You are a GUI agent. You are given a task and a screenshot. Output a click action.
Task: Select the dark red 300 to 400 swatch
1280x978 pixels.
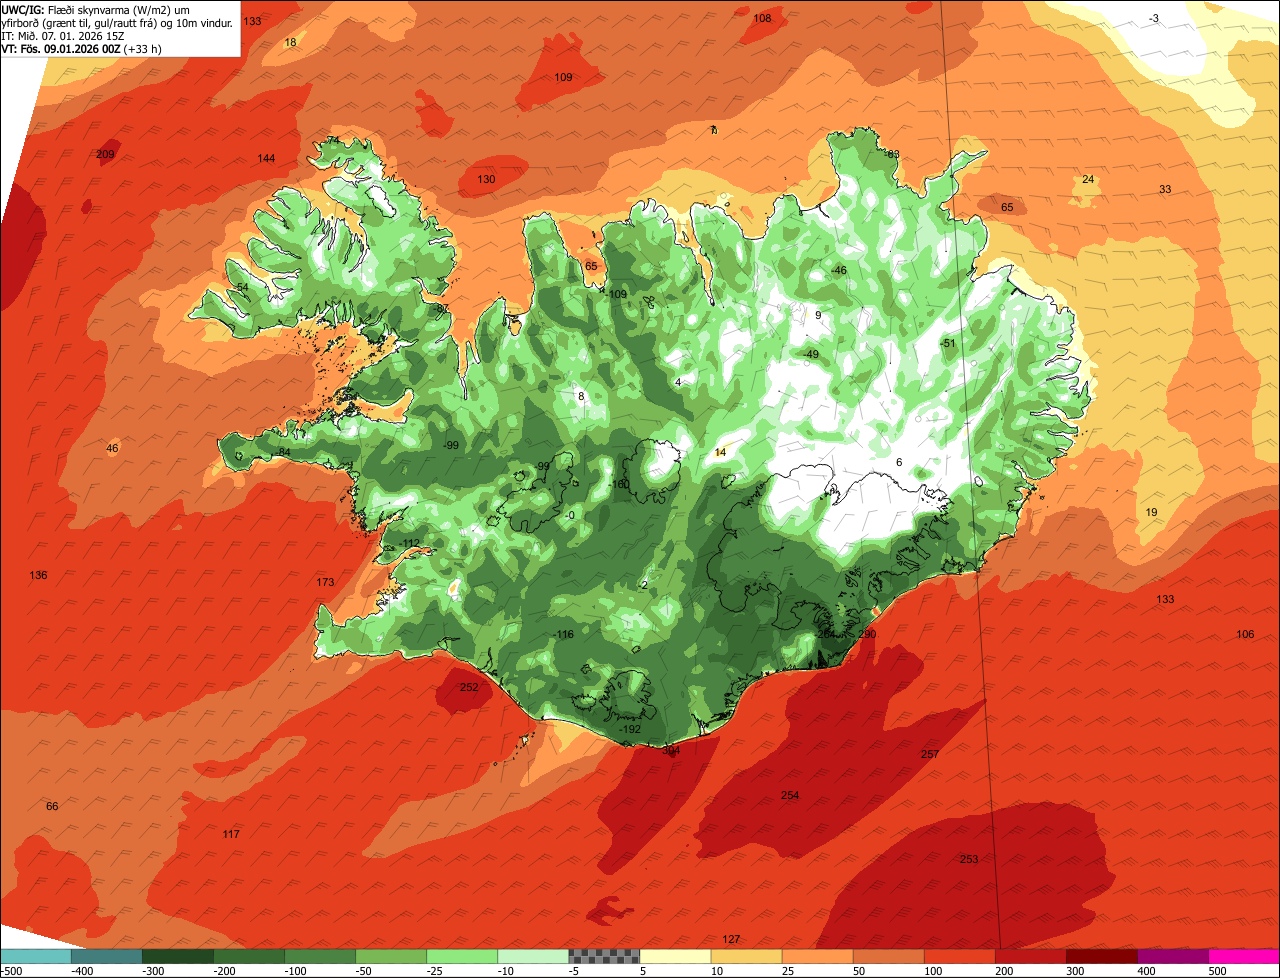point(1102,955)
